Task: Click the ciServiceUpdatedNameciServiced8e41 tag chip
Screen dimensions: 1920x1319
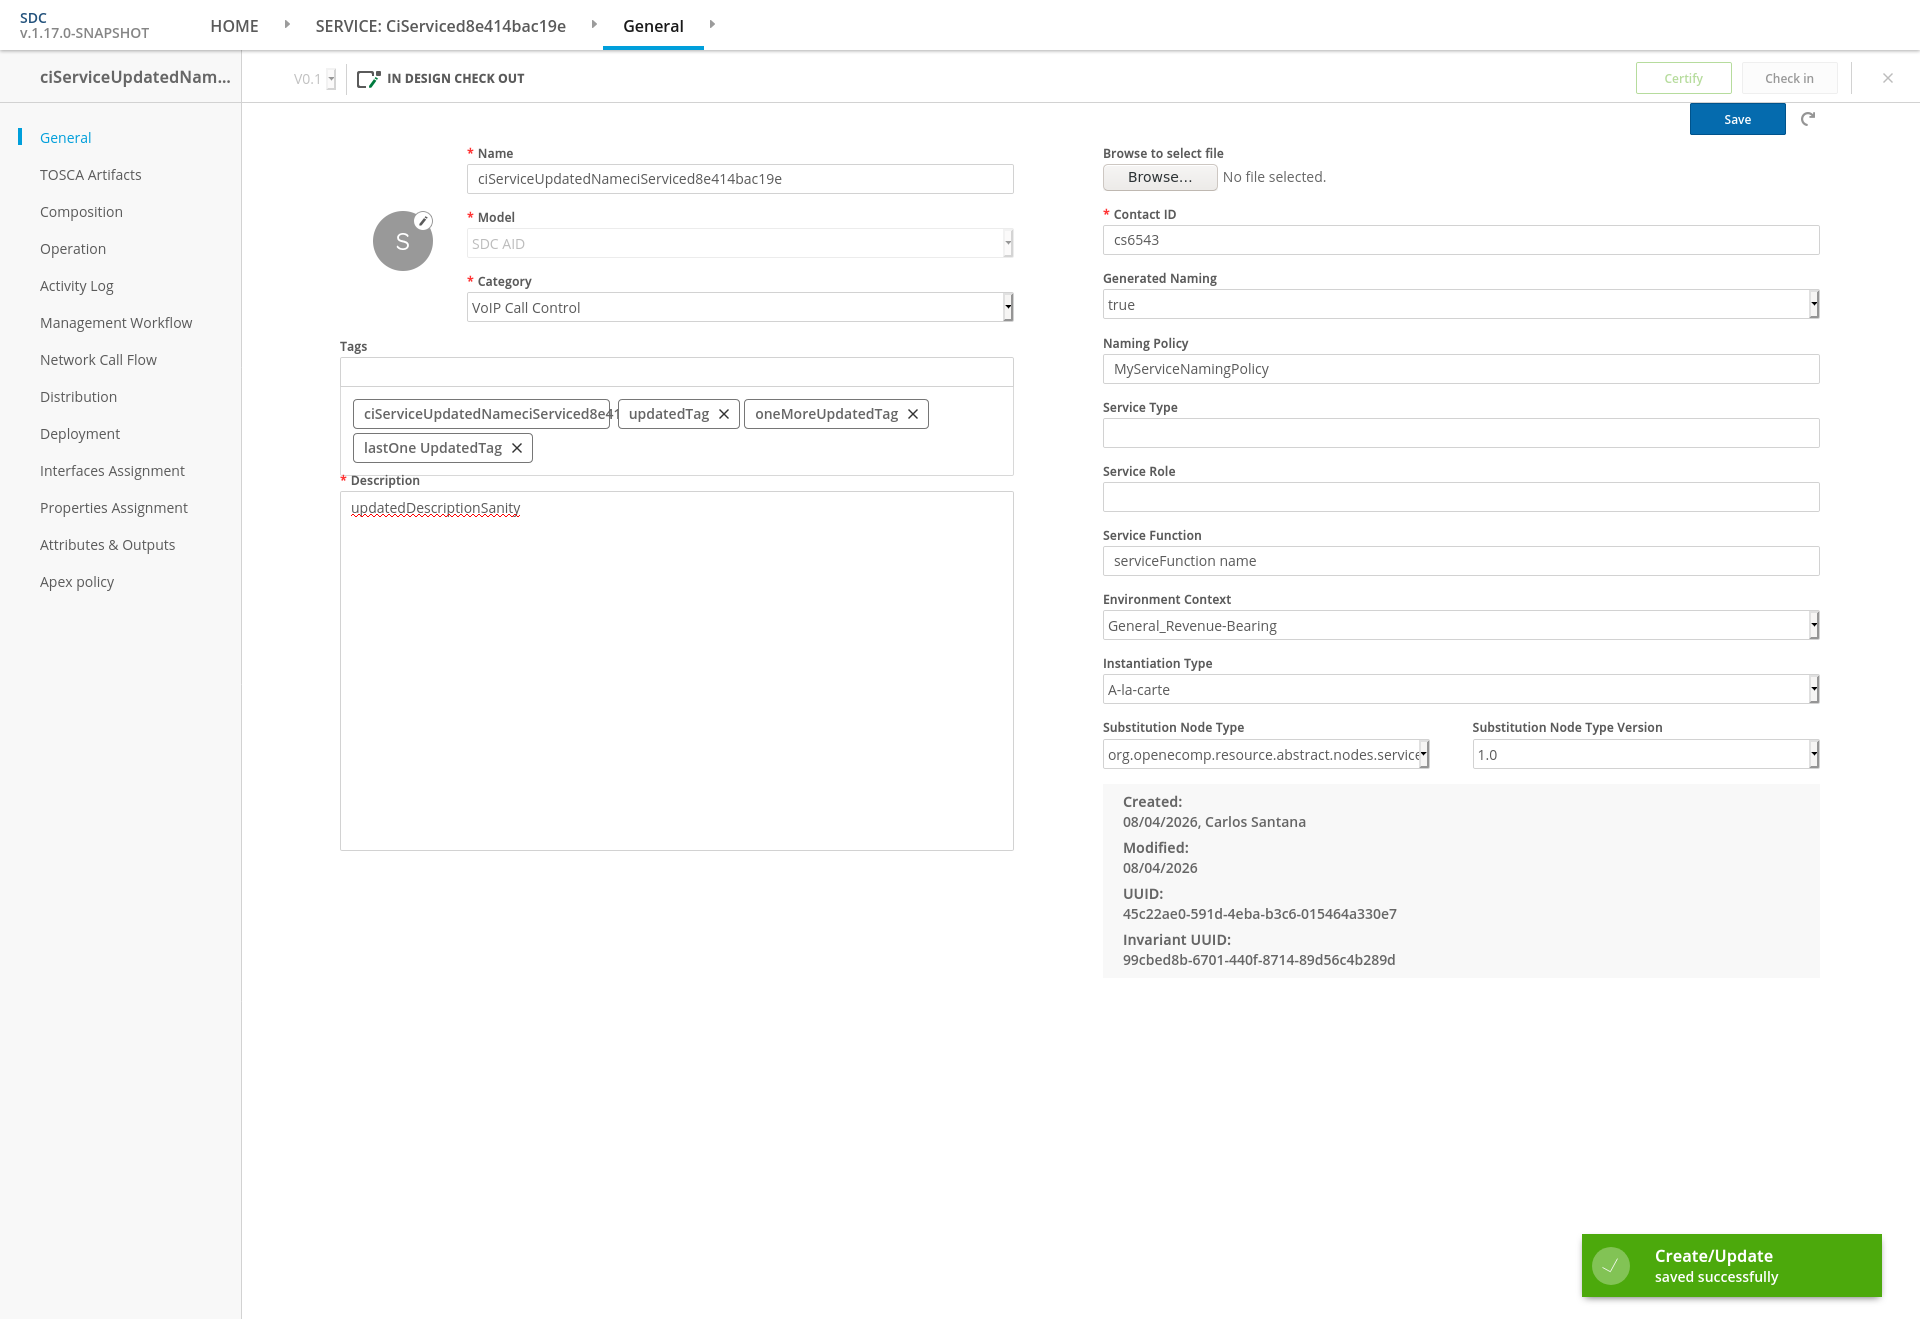Action: click(482, 414)
